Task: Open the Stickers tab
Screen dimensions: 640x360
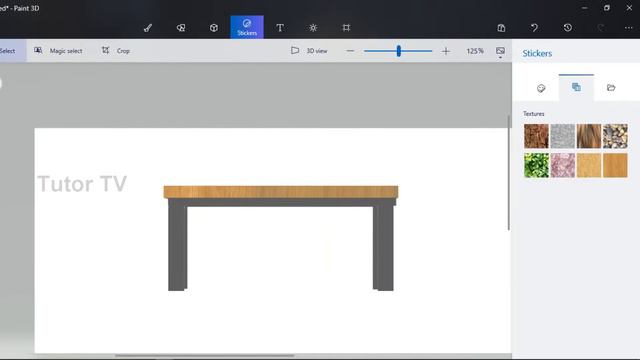Action: (247, 27)
